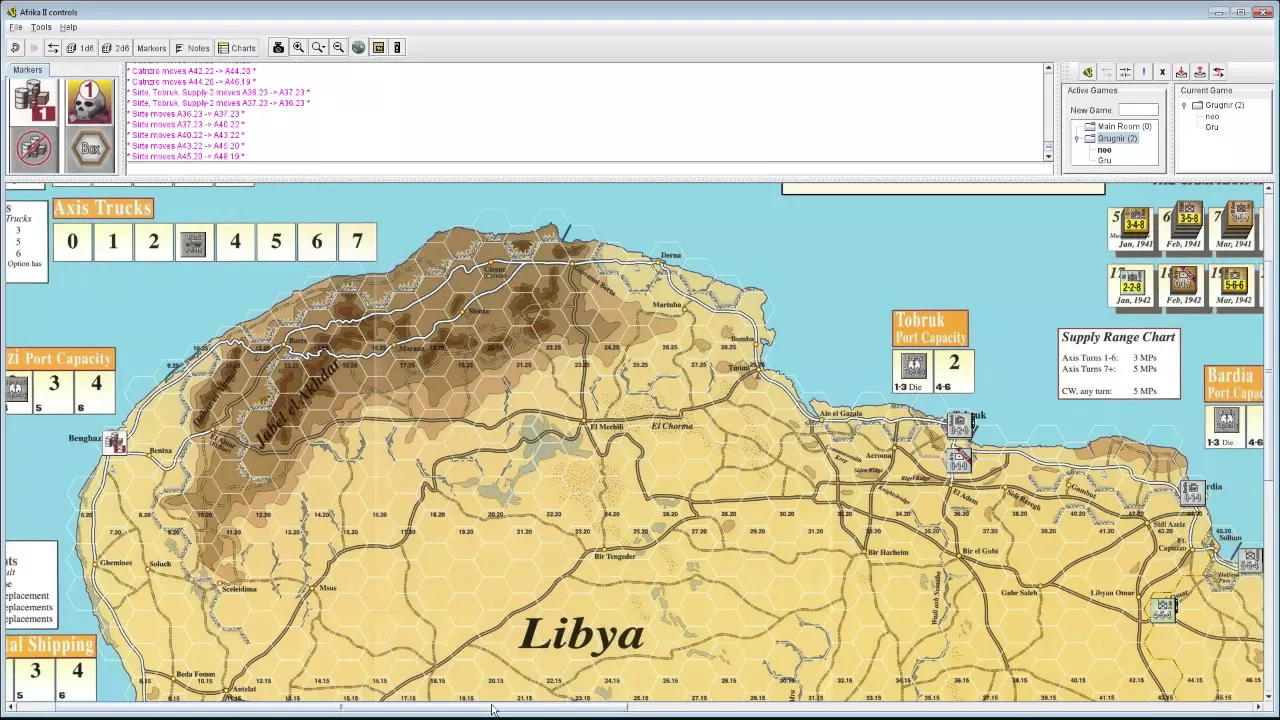Click the map horizontal scrollbar thumb
The width and height of the screenshot is (1280, 720).
[484, 707]
